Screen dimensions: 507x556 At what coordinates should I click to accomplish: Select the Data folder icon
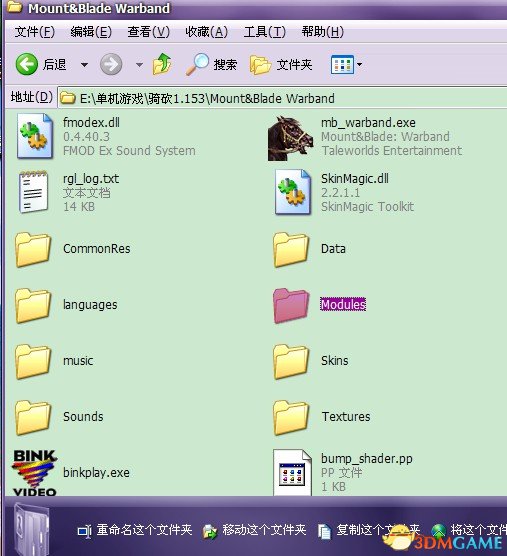291,249
